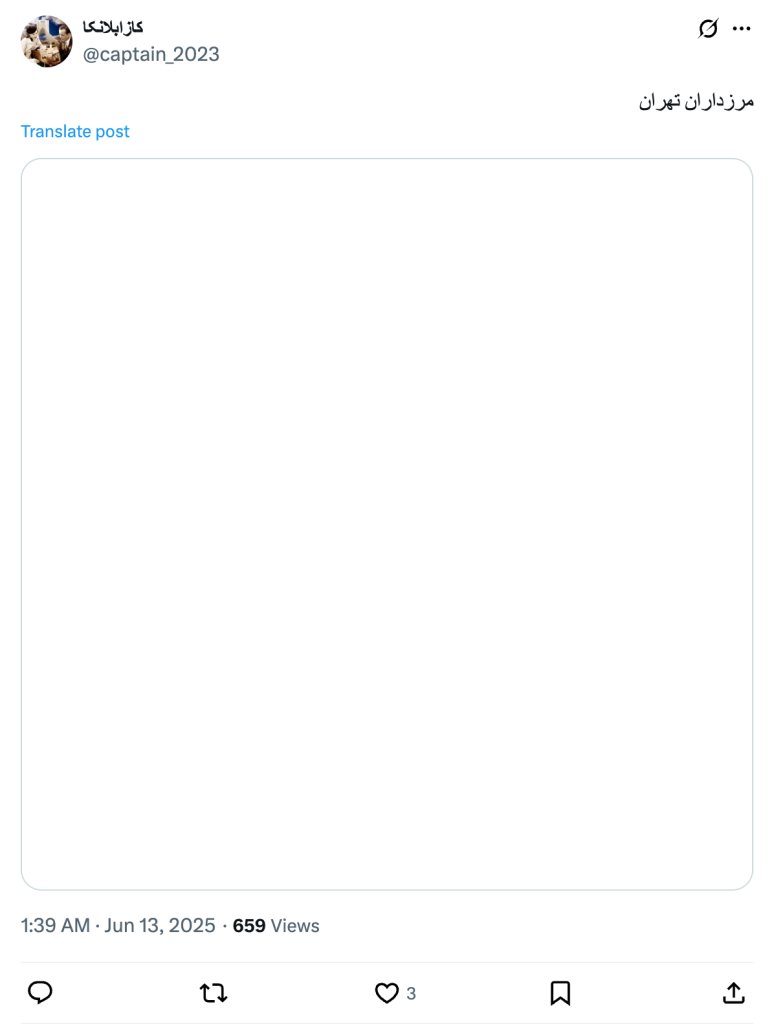Open the three-dot more options menu
This screenshot has height=1024, width=774.
741,29
